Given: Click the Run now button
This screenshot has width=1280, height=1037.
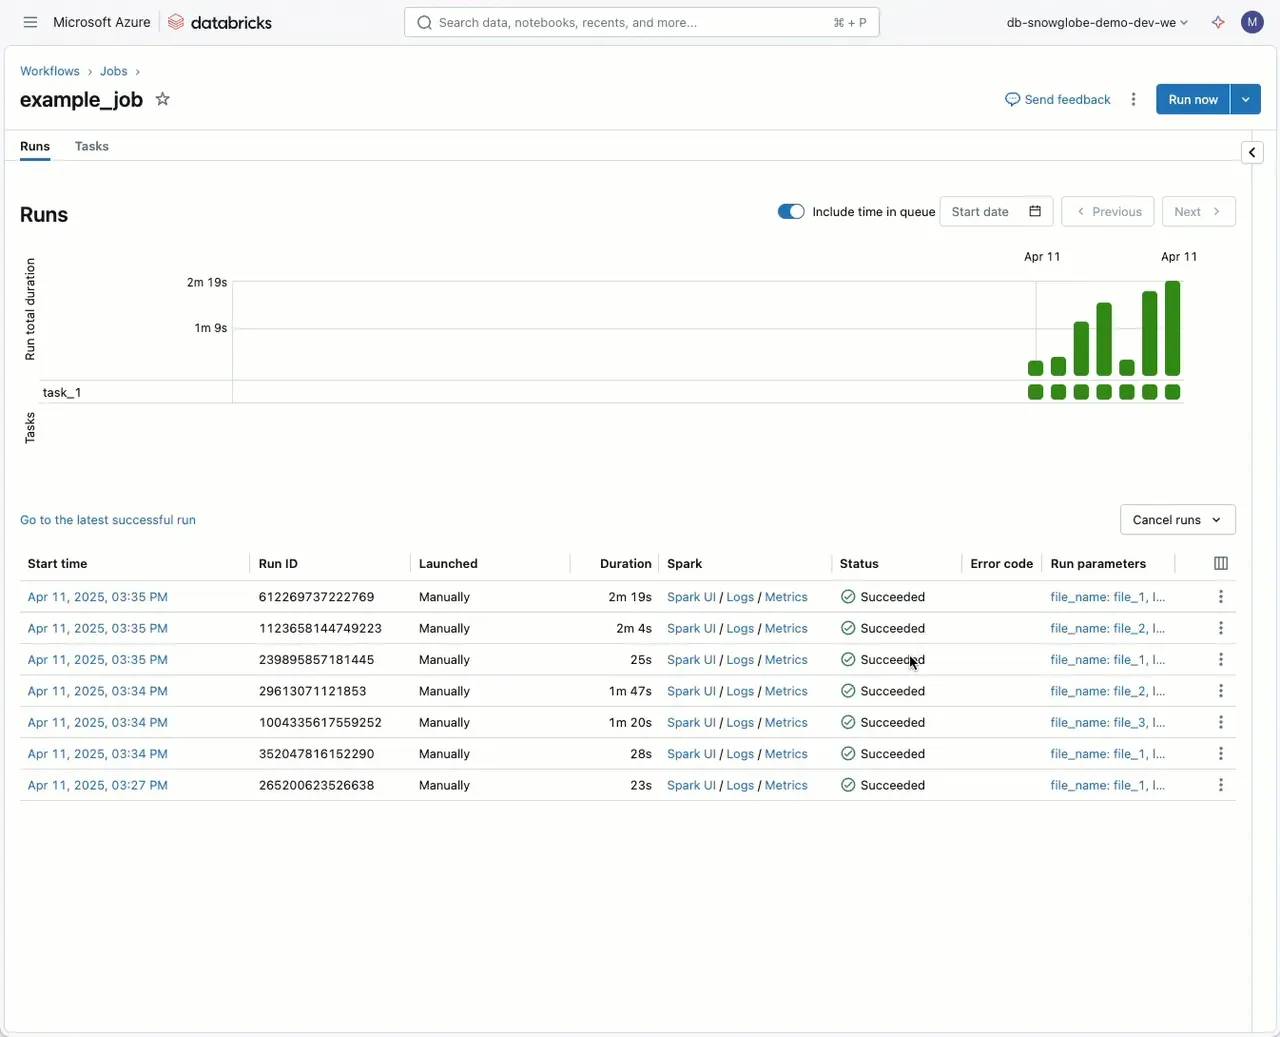Looking at the screenshot, I should 1193,99.
